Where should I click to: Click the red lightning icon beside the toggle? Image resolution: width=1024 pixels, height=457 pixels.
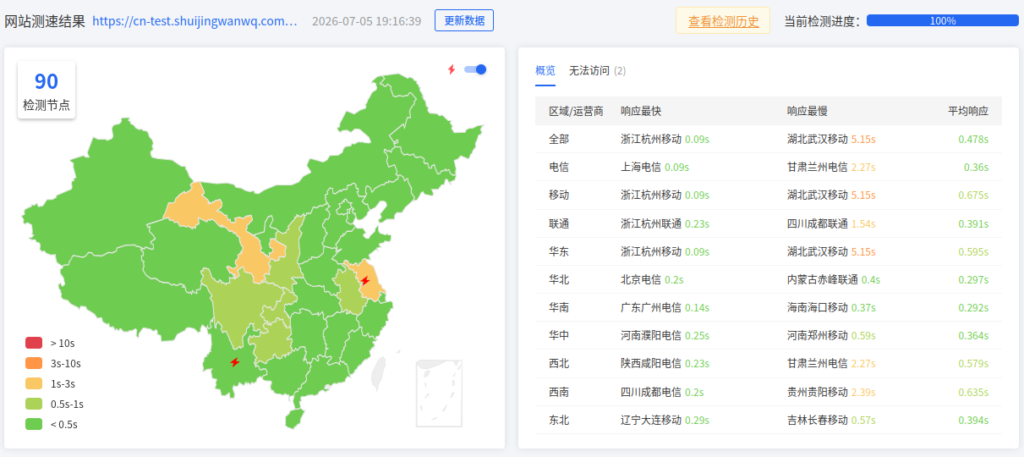[451, 69]
